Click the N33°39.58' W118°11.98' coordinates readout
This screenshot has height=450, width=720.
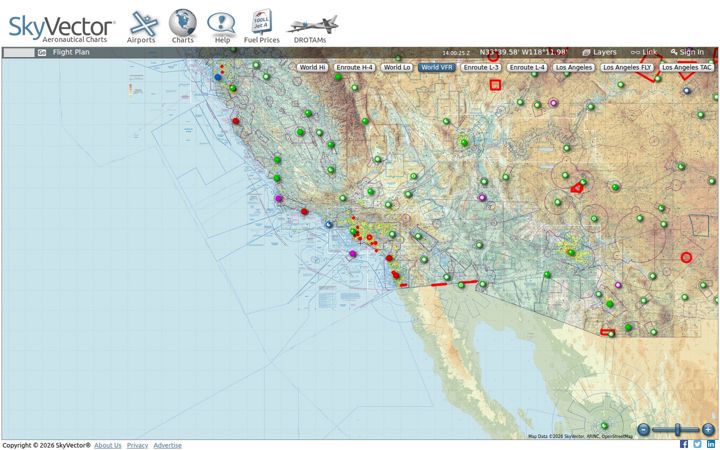click(x=523, y=52)
